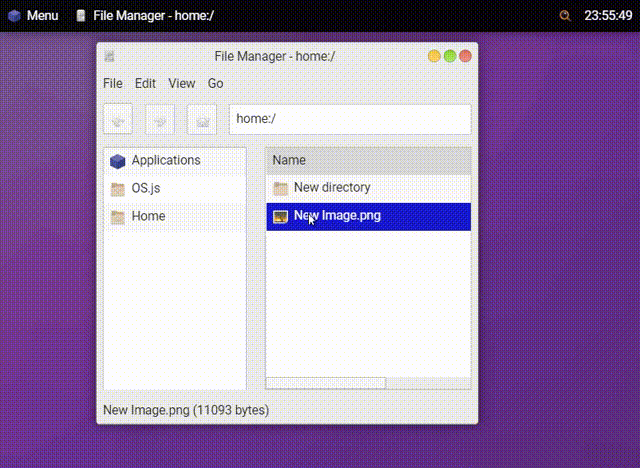Viewport: 640px width, 468px height.
Task: Click the window icon in title bar
Action: tap(109, 56)
